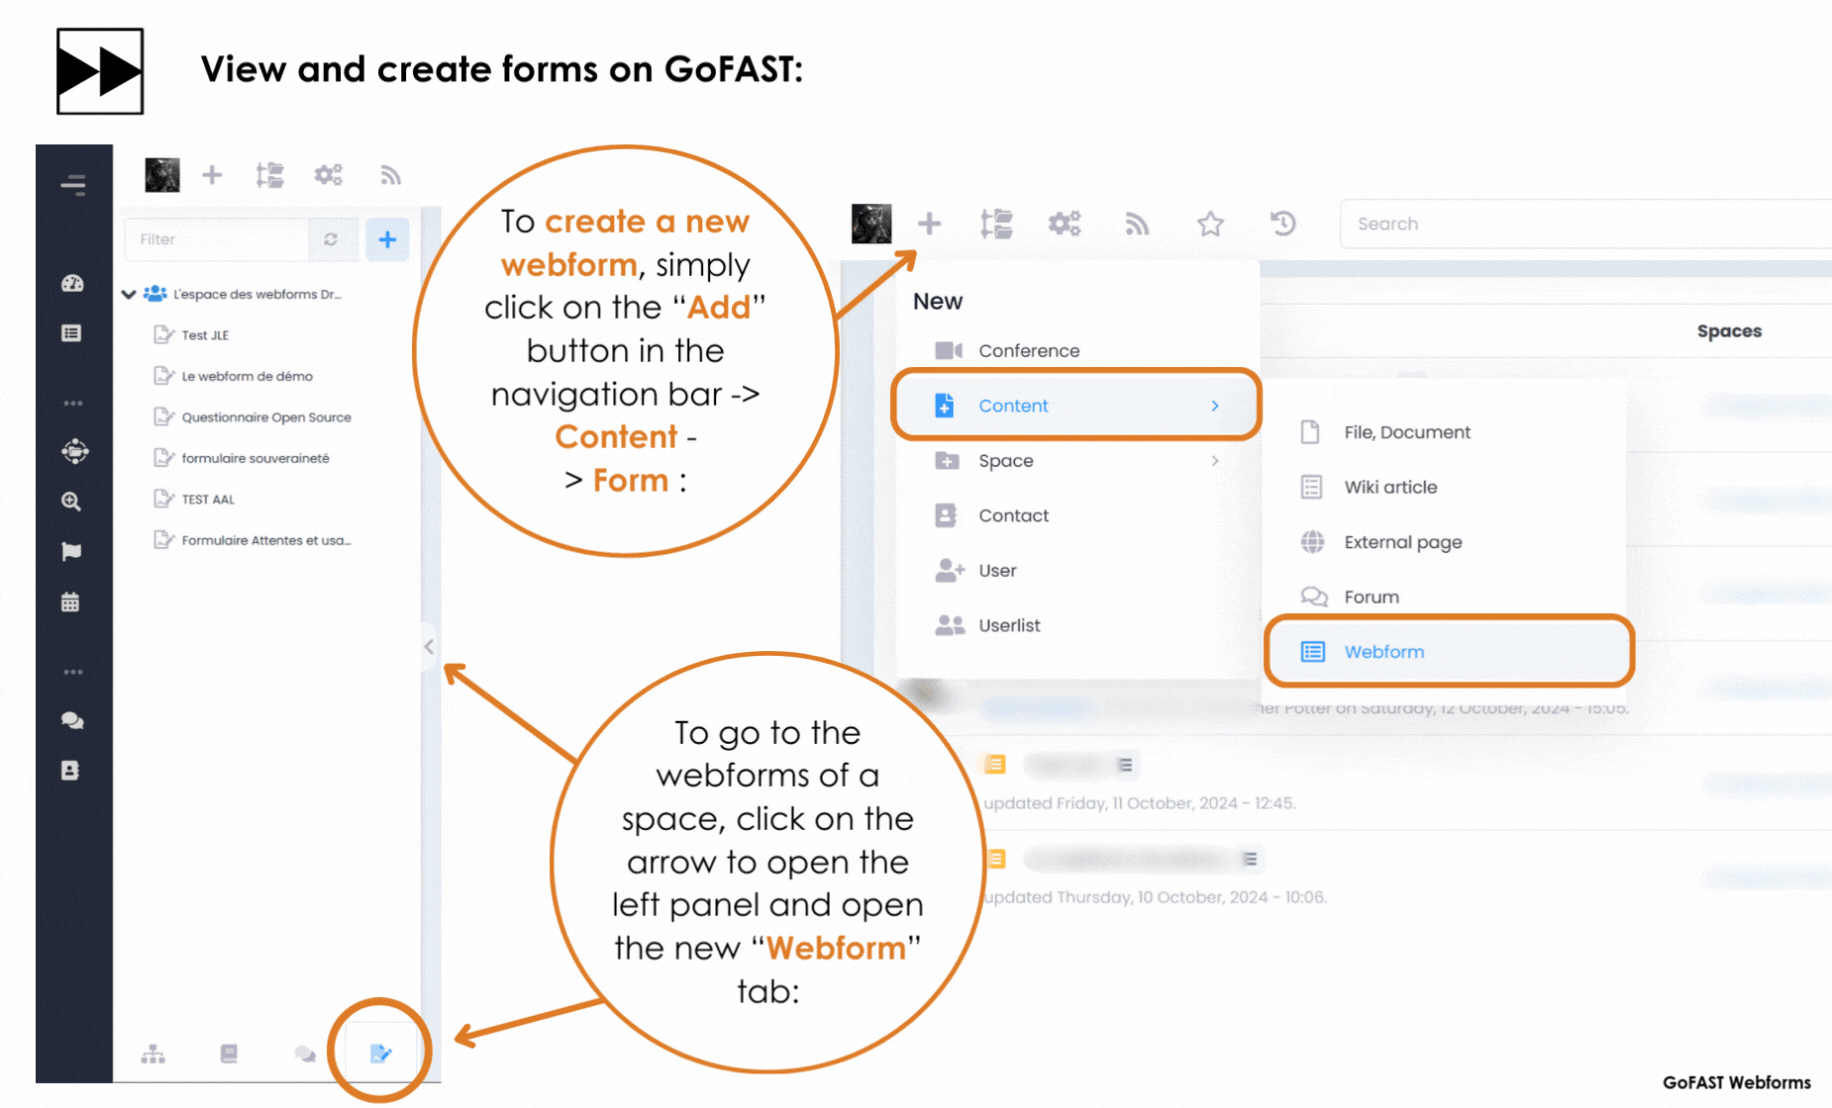The image size is (1832, 1108).
Task: Click the blue plus button above the tree
Action: [388, 239]
